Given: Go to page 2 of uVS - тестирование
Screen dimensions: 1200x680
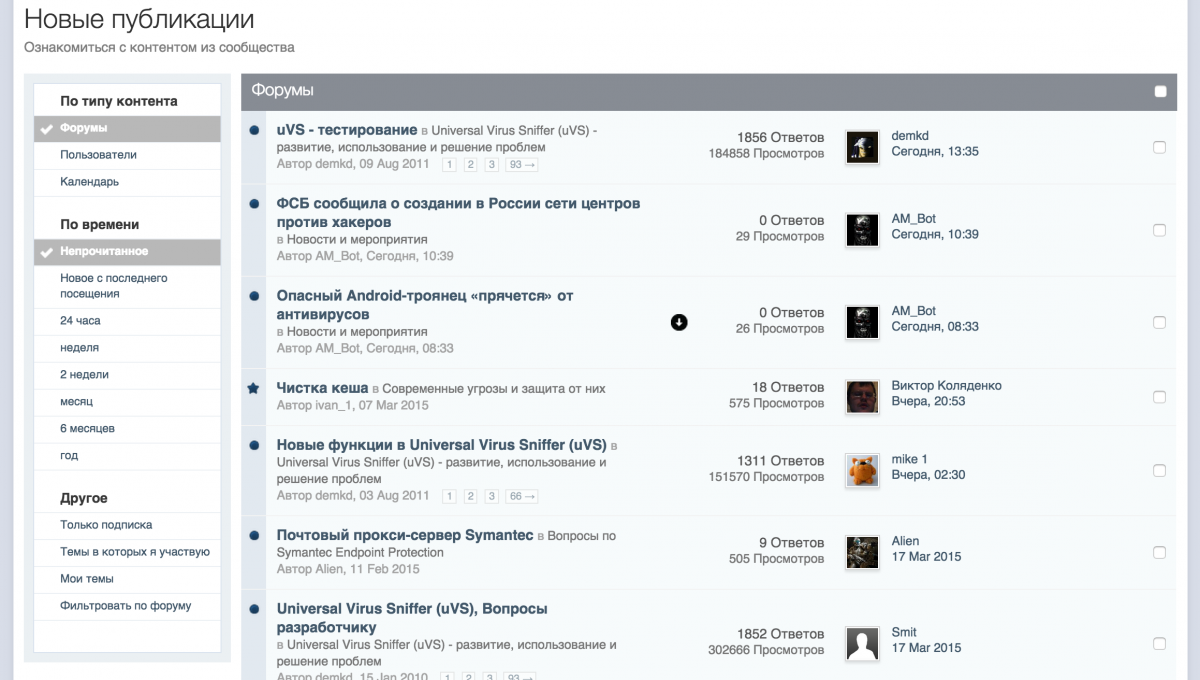Looking at the screenshot, I should pos(470,164).
